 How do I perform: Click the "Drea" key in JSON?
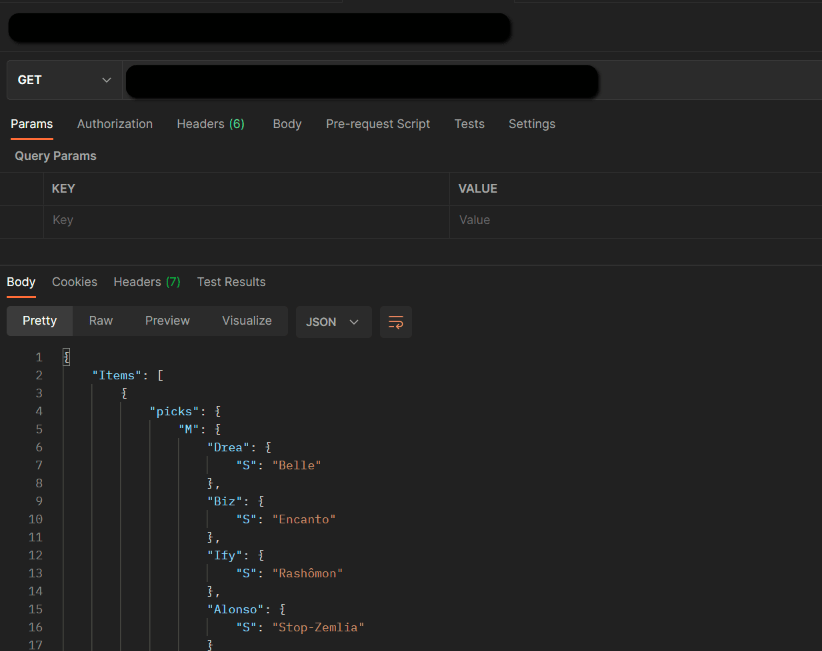point(228,448)
